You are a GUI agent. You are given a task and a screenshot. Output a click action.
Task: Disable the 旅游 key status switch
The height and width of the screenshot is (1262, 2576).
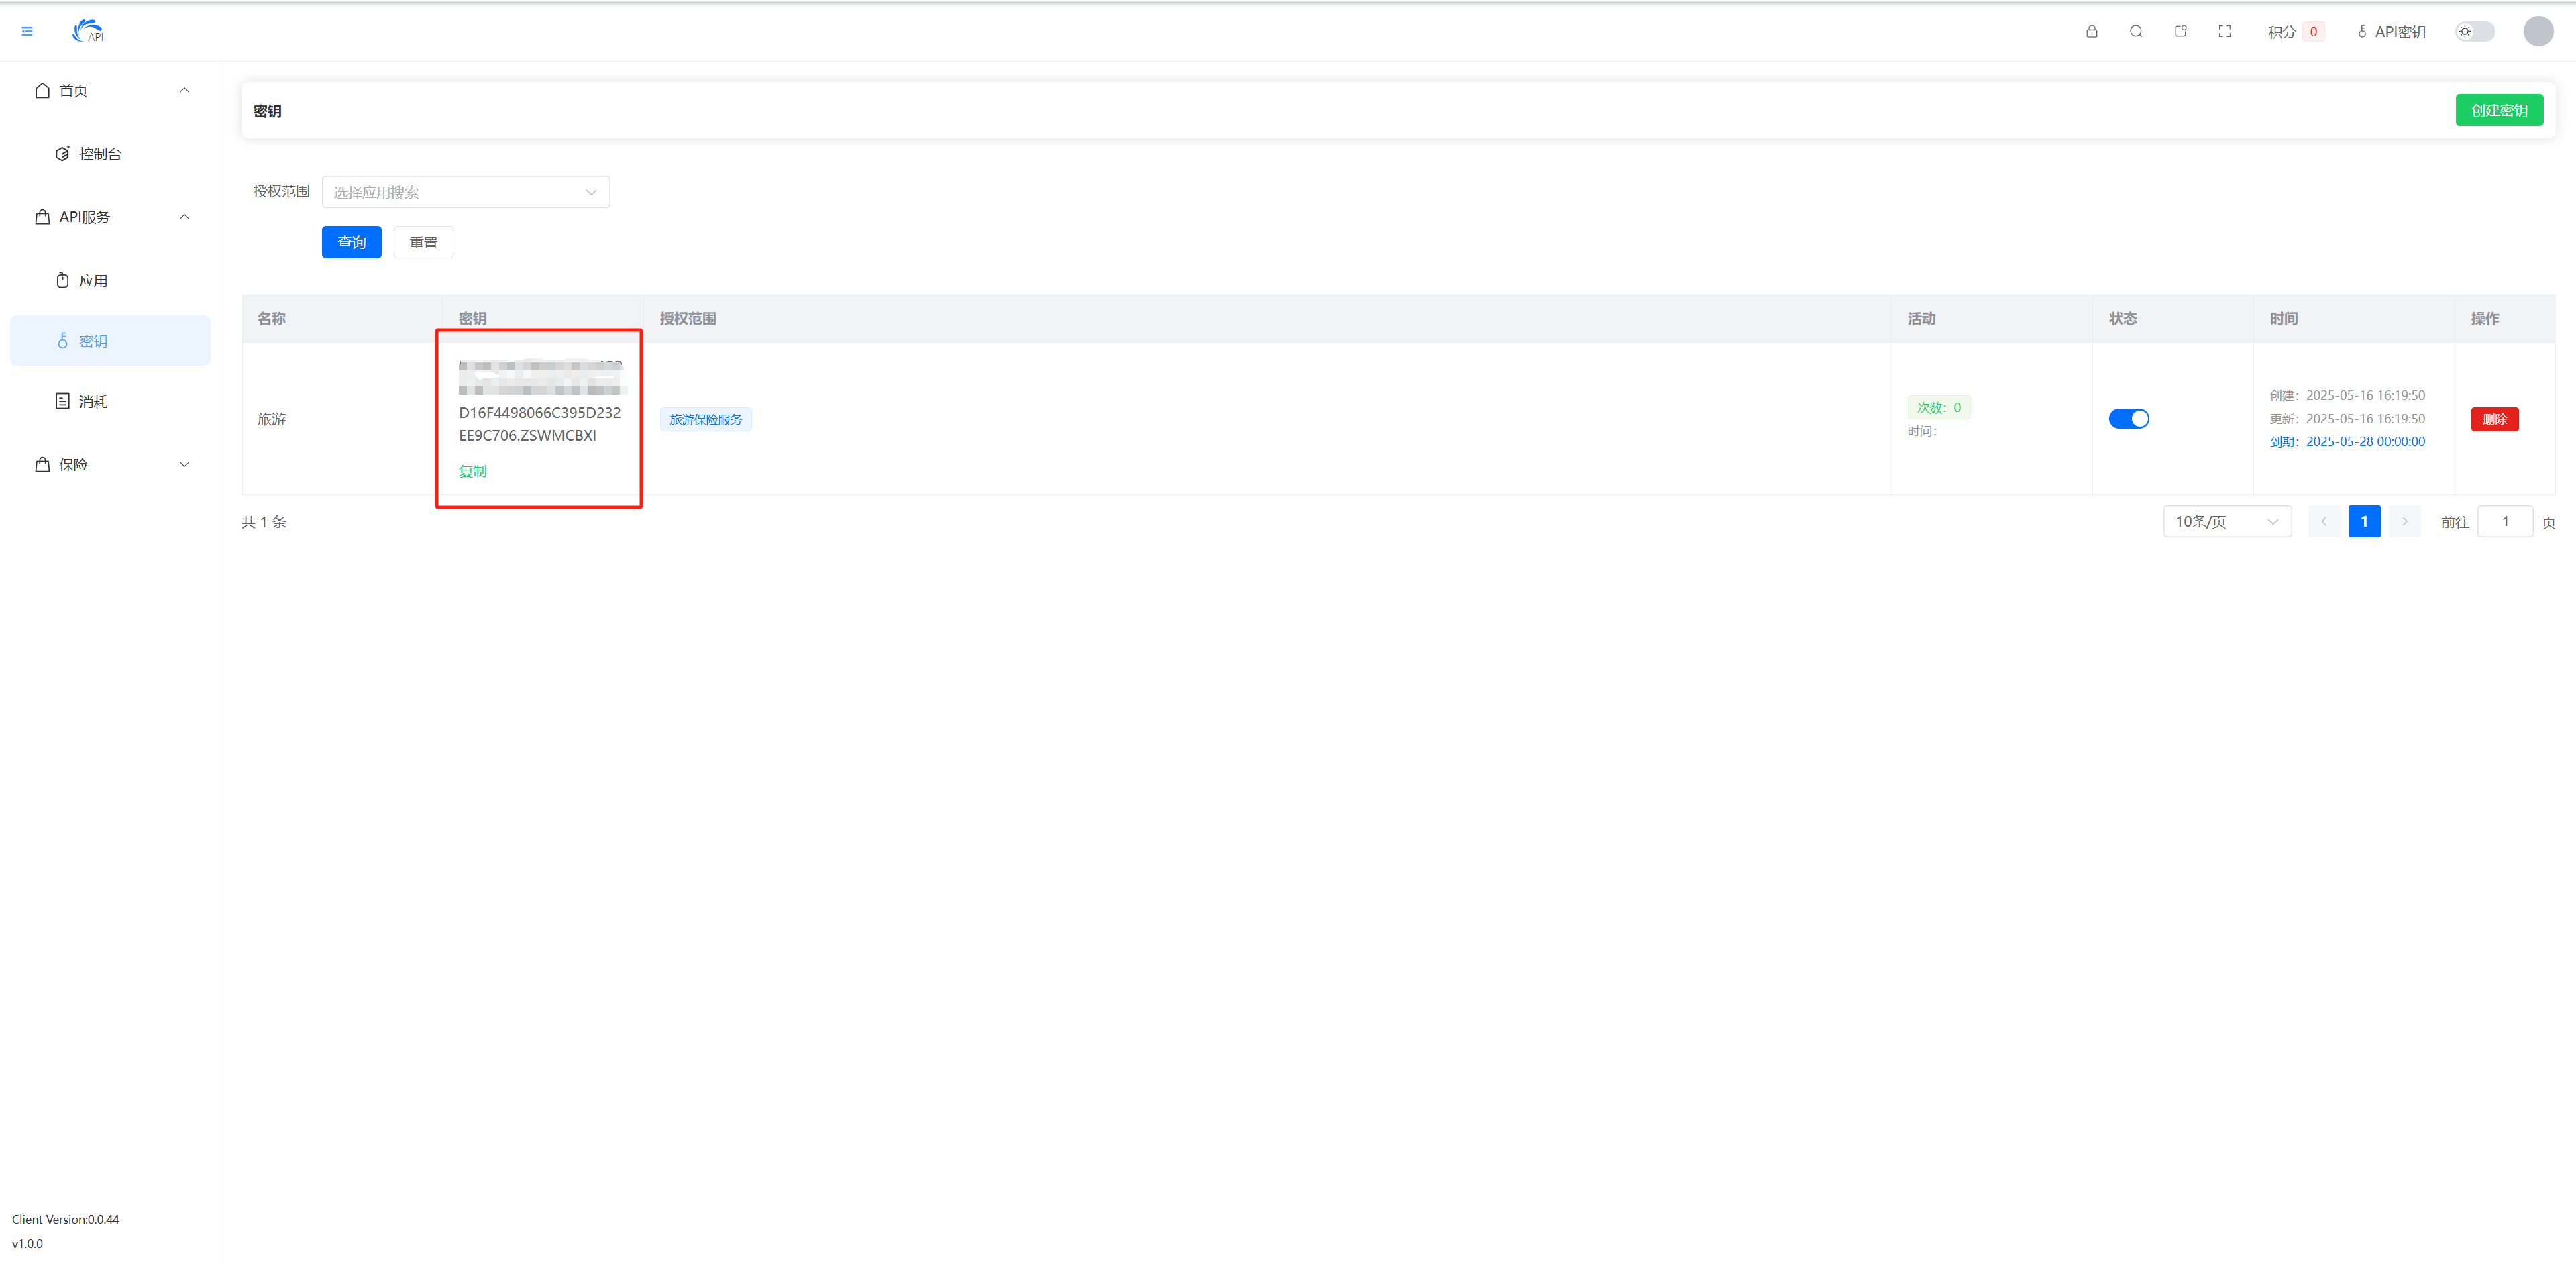2128,419
